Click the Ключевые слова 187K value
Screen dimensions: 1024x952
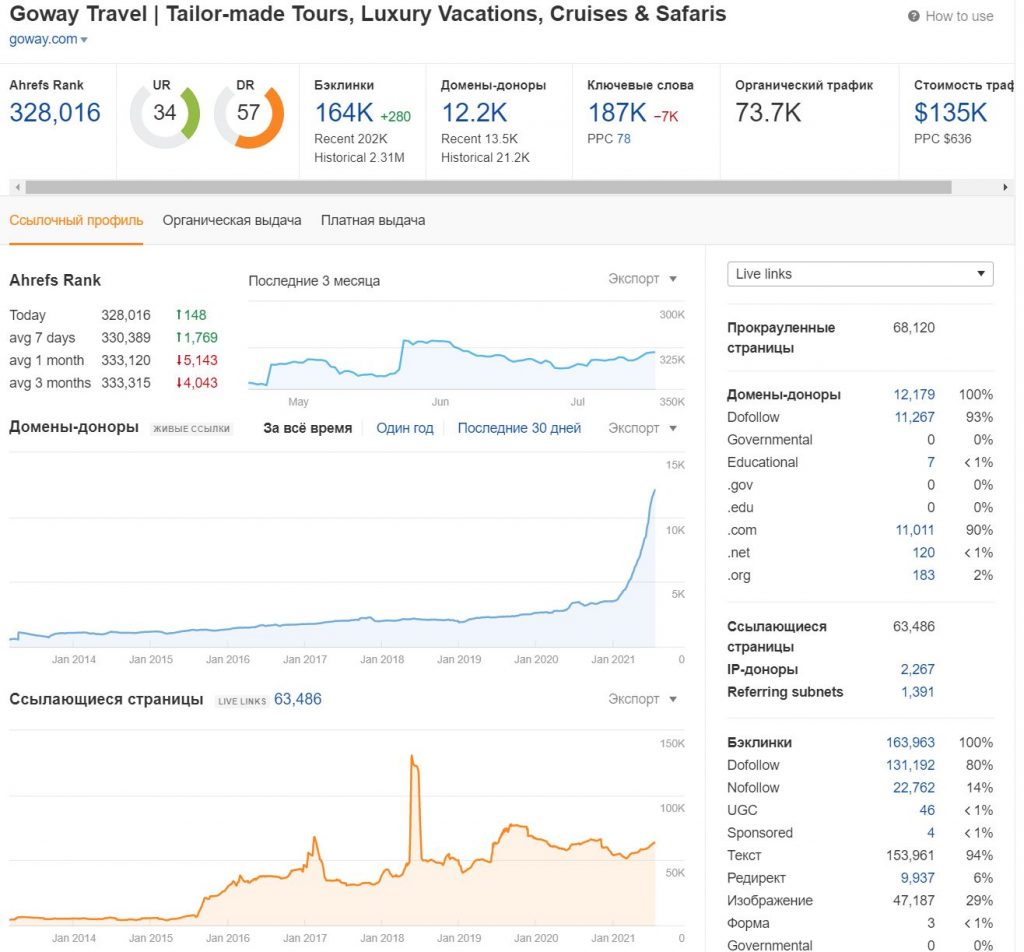click(x=617, y=113)
